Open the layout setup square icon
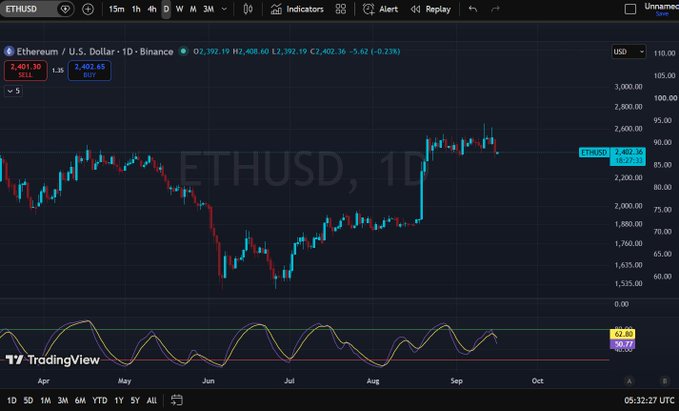 point(630,9)
